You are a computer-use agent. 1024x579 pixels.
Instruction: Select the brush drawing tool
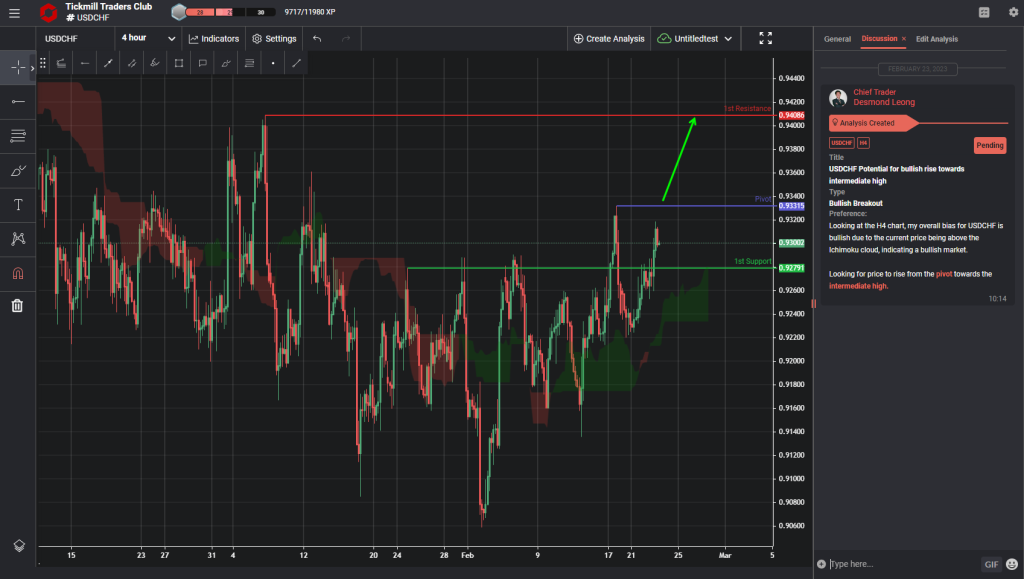(x=17, y=170)
